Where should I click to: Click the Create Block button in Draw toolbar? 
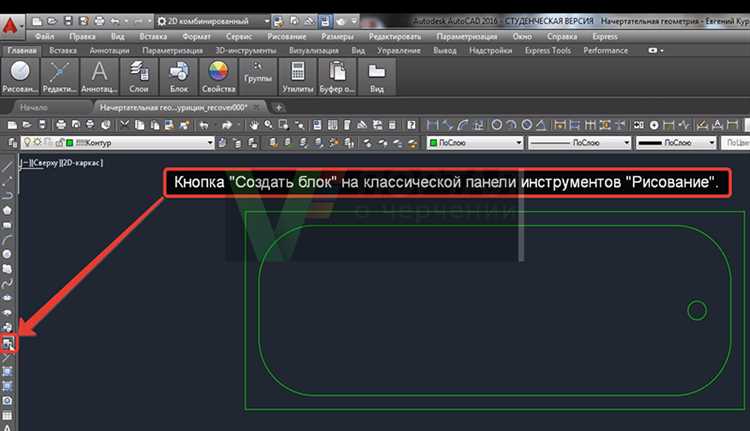point(8,344)
